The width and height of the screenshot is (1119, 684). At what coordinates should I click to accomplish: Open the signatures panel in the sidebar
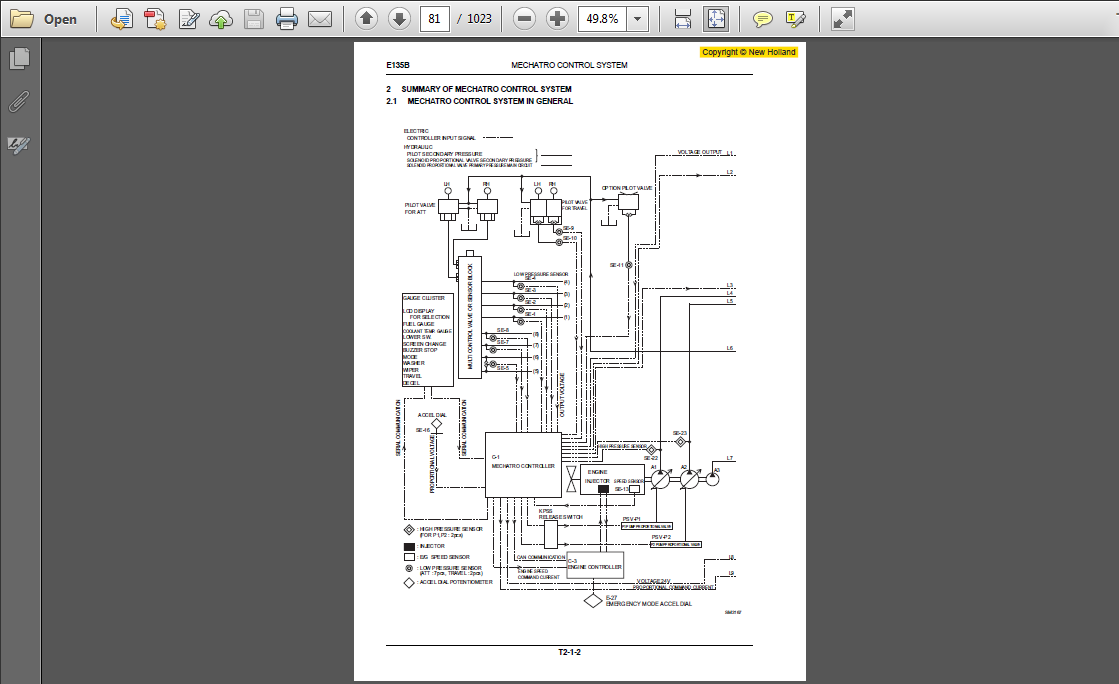click(19, 145)
